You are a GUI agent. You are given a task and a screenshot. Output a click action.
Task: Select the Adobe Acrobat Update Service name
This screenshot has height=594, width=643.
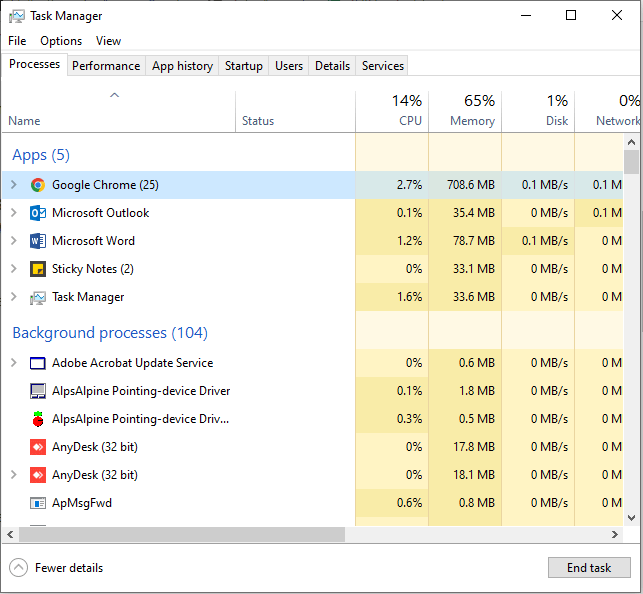(x=132, y=363)
